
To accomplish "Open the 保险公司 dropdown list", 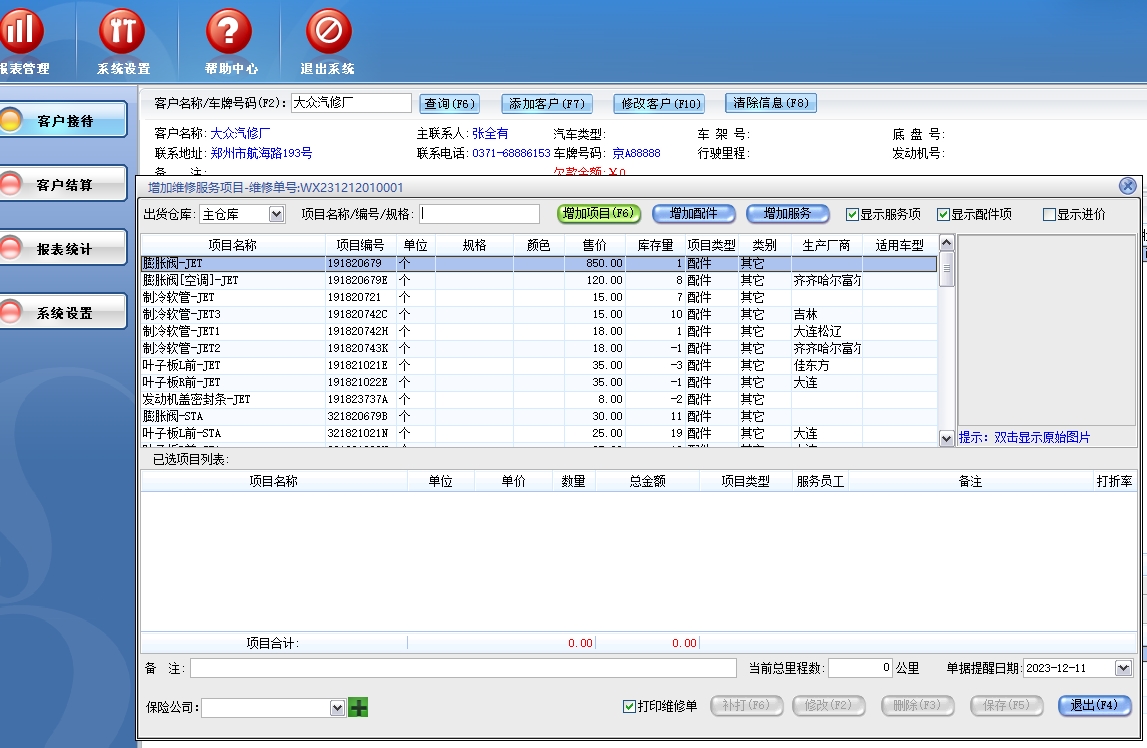I will [337, 707].
